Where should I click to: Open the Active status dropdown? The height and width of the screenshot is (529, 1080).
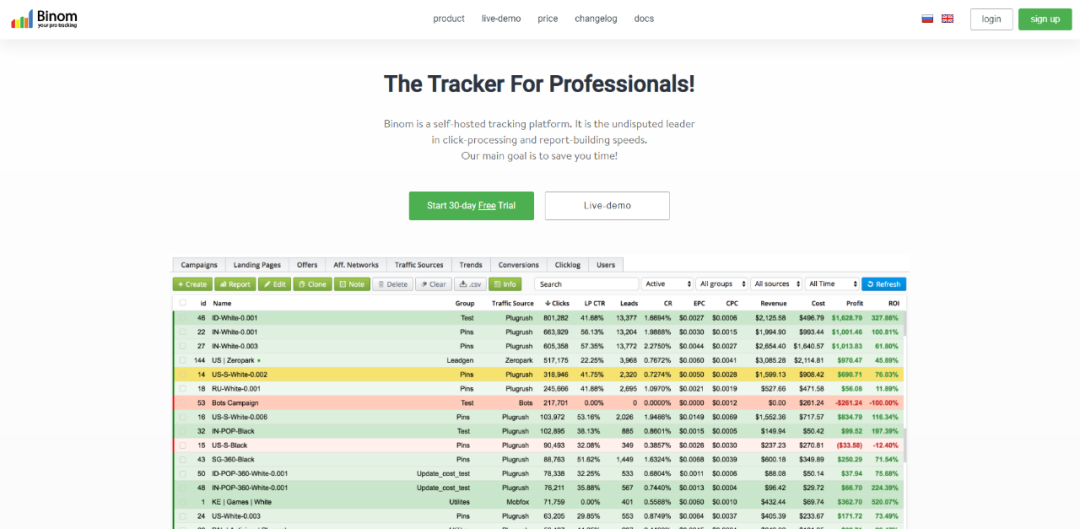pyautogui.click(x=667, y=284)
